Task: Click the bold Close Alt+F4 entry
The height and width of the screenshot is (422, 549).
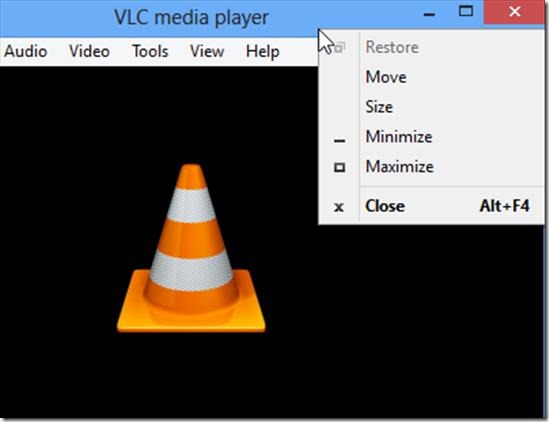Action: pos(431,206)
